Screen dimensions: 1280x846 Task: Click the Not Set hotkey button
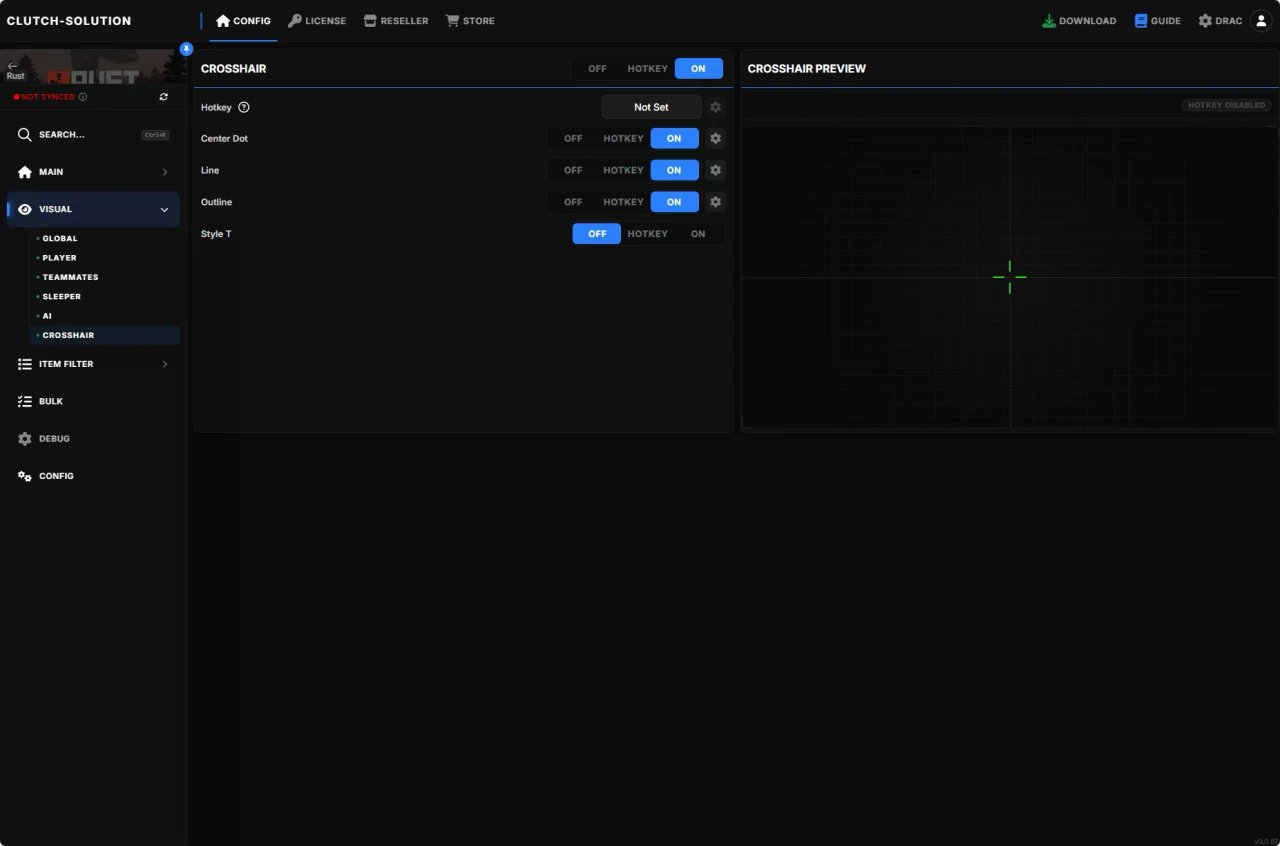pyautogui.click(x=651, y=107)
